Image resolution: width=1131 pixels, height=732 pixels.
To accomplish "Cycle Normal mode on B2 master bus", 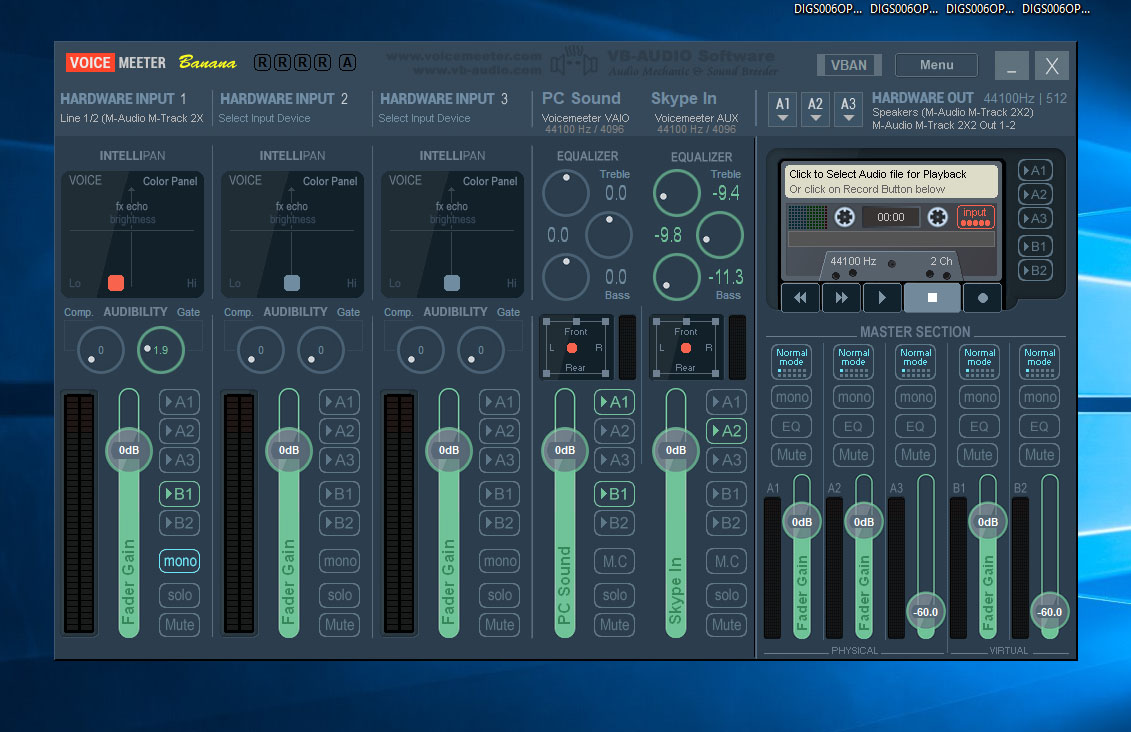I will [x=1039, y=361].
